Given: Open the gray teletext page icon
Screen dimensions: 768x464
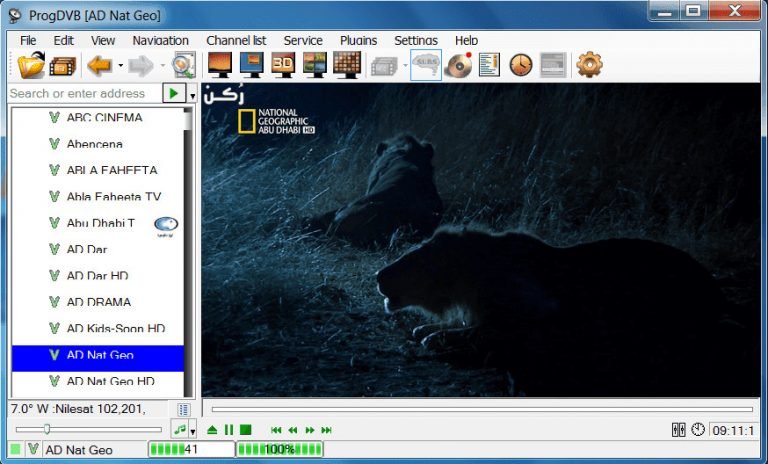Looking at the screenshot, I should (553, 65).
